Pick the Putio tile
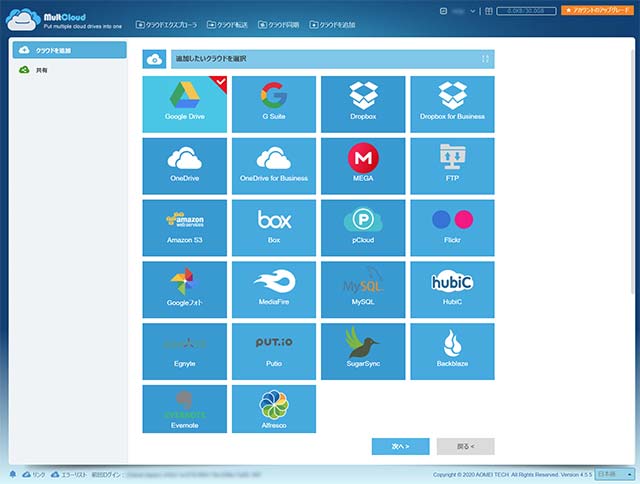 274,351
